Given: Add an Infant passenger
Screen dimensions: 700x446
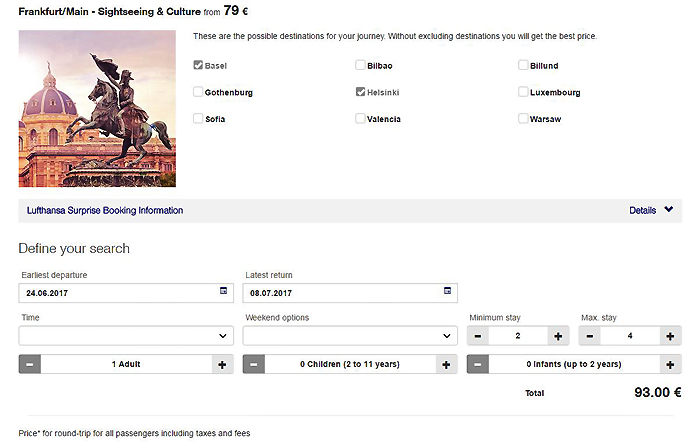Looking at the screenshot, I should tap(670, 365).
